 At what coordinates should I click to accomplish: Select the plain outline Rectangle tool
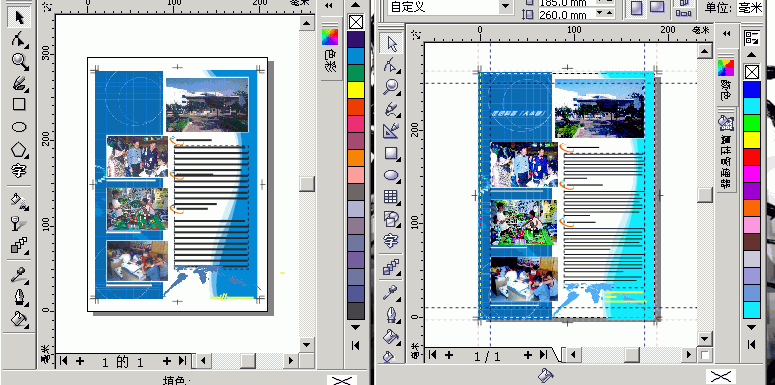19,104
